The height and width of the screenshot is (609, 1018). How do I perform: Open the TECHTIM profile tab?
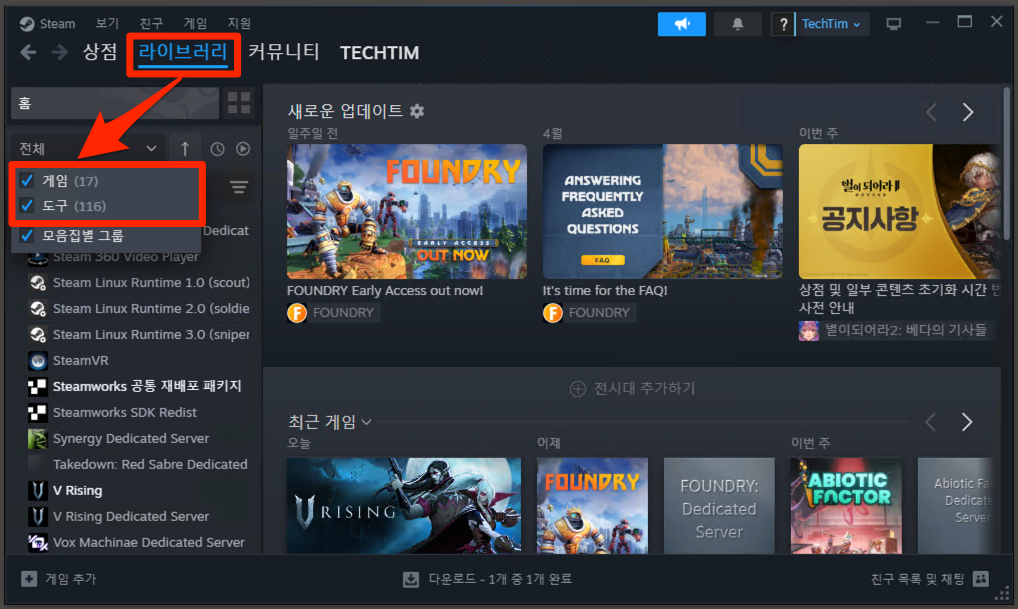[x=380, y=53]
